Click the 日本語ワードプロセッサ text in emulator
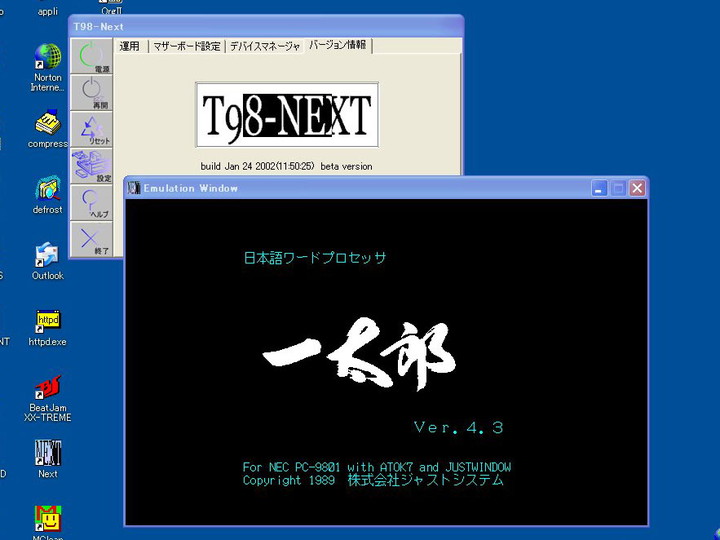The width and height of the screenshot is (720, 540). [x=315, y=258]
